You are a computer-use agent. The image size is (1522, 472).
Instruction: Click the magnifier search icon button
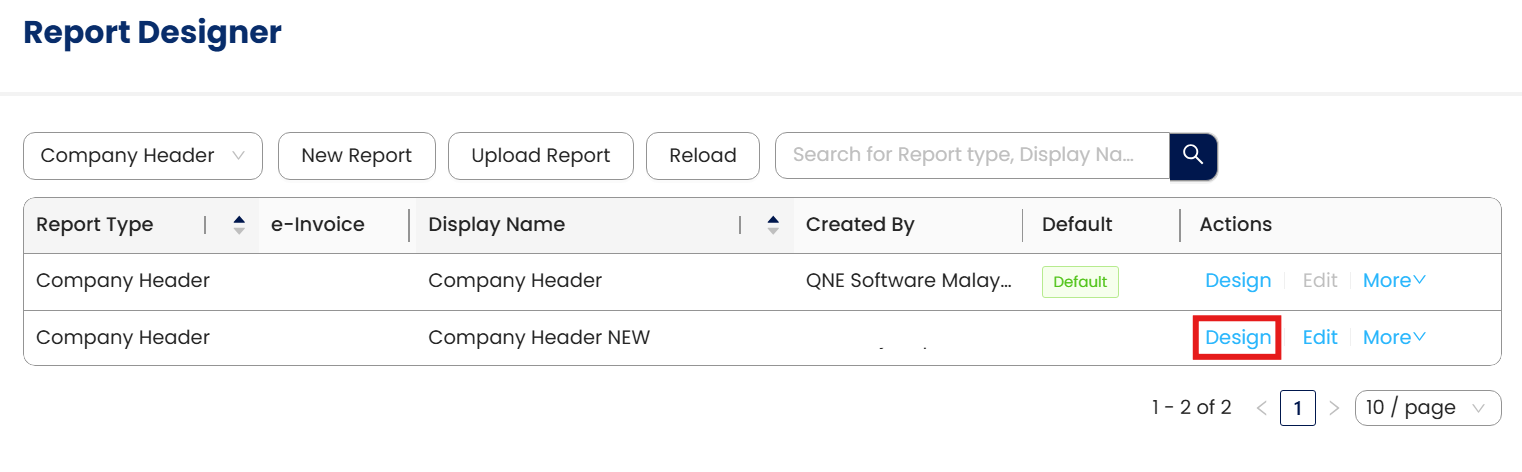point(1192,155)
